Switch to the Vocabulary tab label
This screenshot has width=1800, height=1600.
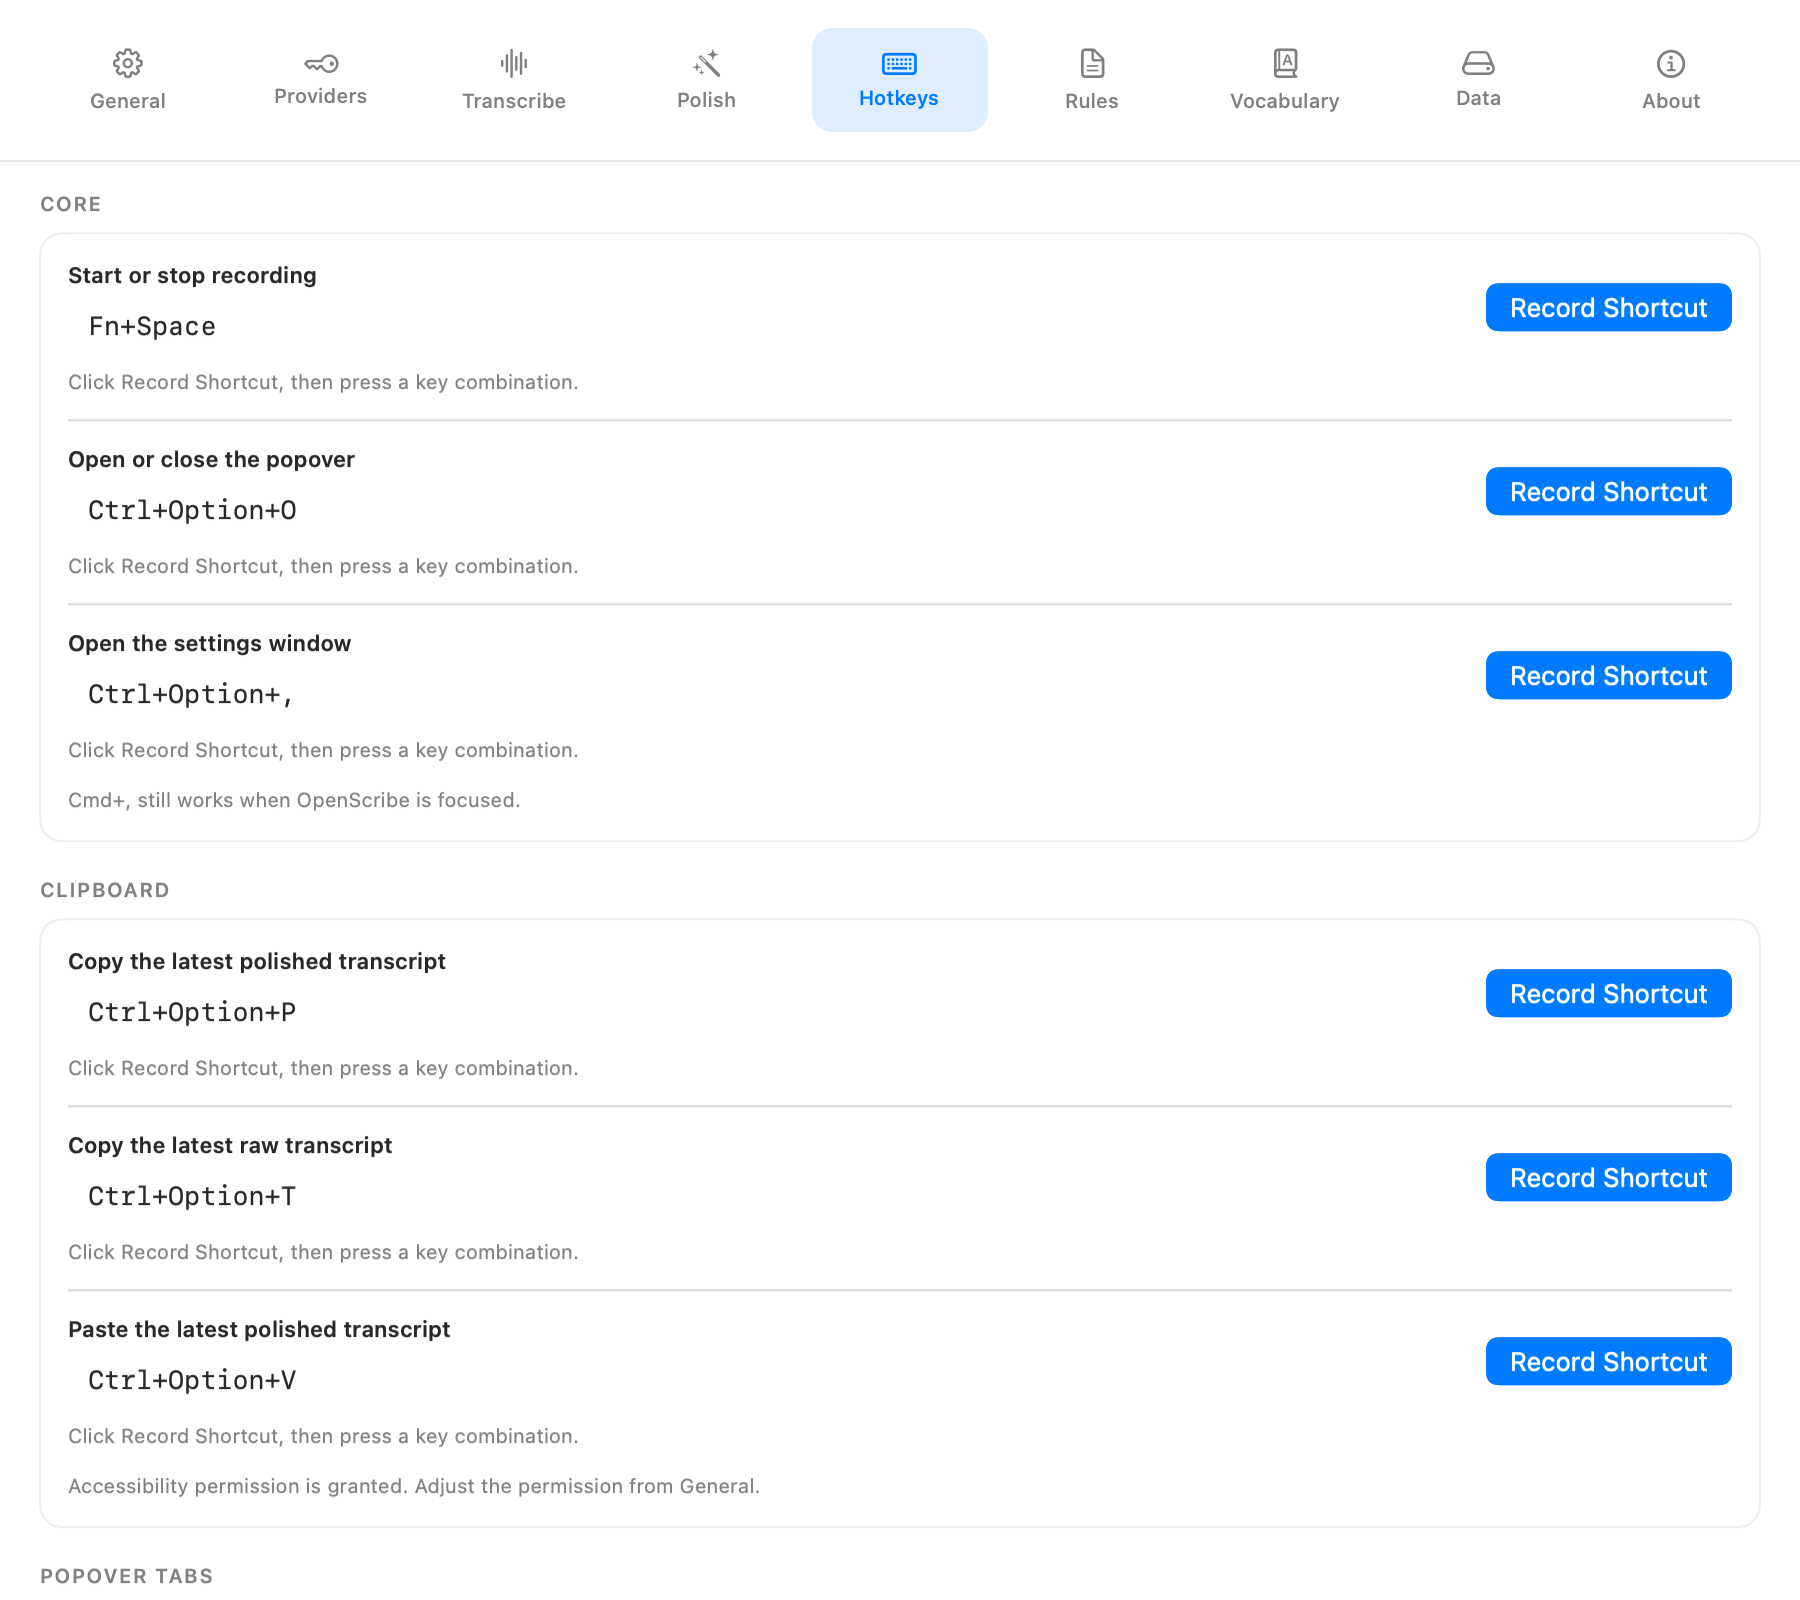click(x=1285, y=101)
